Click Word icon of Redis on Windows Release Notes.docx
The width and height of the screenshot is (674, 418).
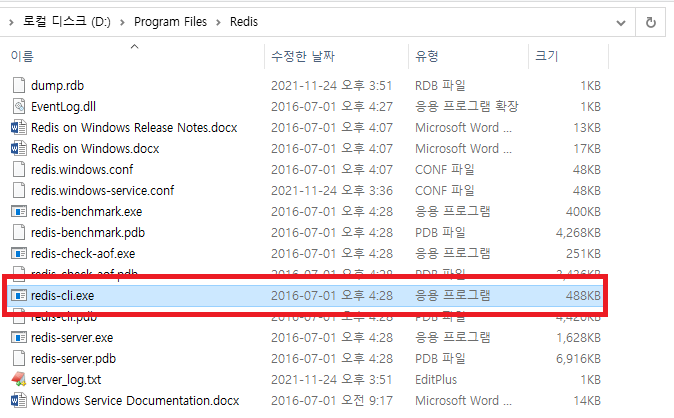pos(18,127)
